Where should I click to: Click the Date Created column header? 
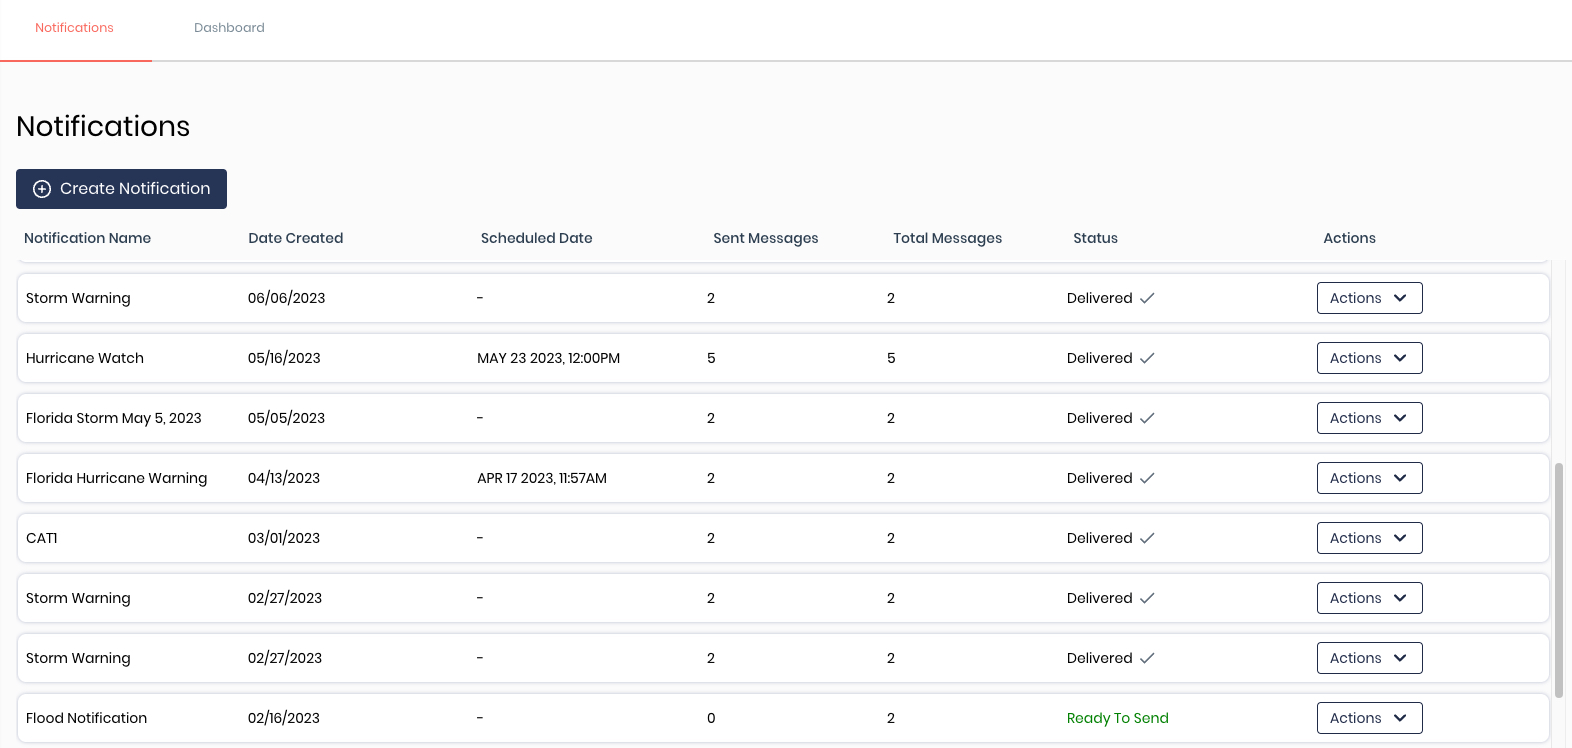tap(295, 238)
